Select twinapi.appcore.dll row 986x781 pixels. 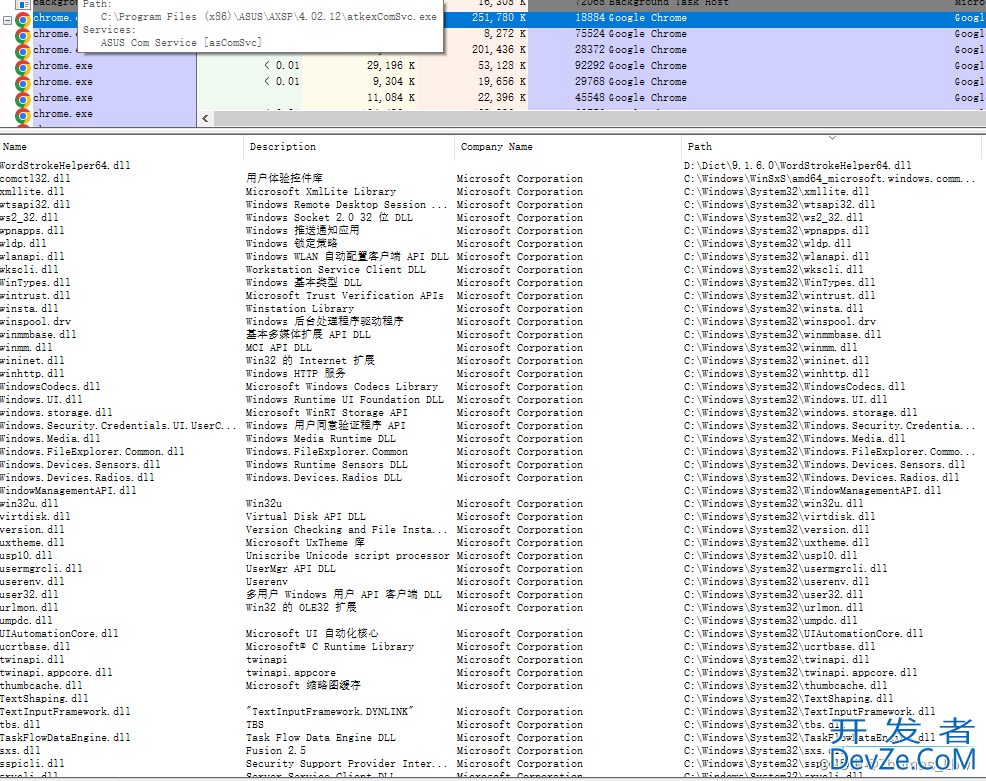(493, 672)
